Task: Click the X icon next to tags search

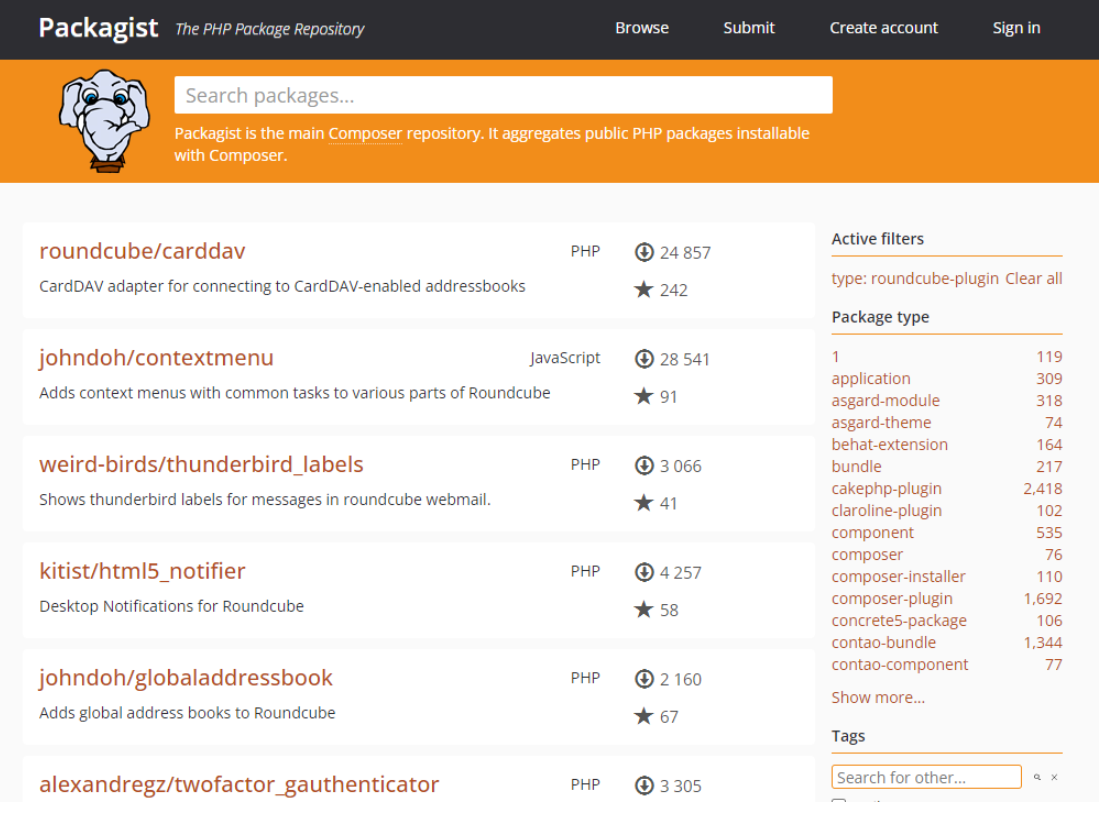Action: click(x=1054, y=777)
